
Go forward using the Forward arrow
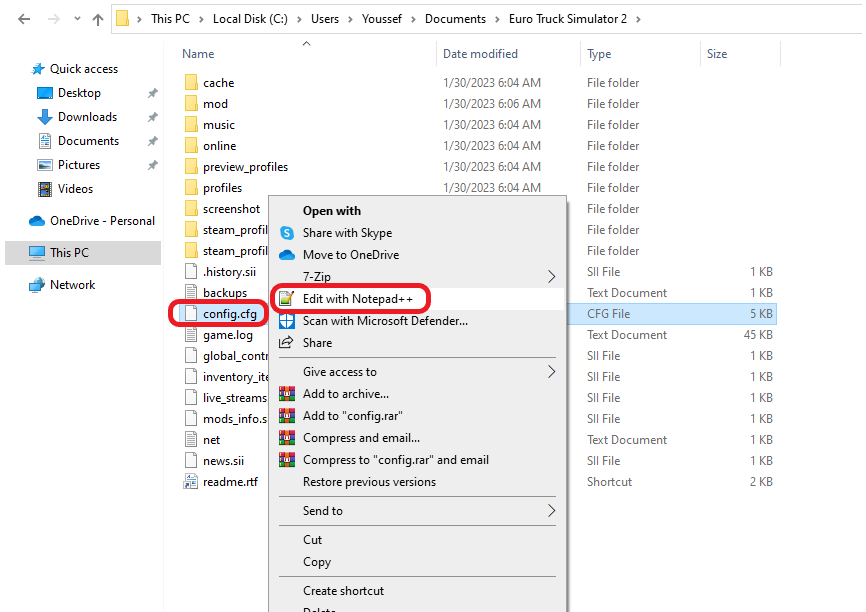pyautogui.click(x=54, y=19)
